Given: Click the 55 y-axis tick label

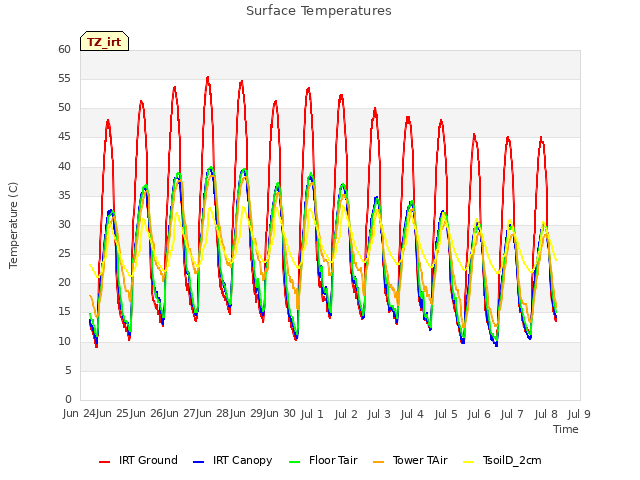Looking at the screenshot, I should click(64, 78).
